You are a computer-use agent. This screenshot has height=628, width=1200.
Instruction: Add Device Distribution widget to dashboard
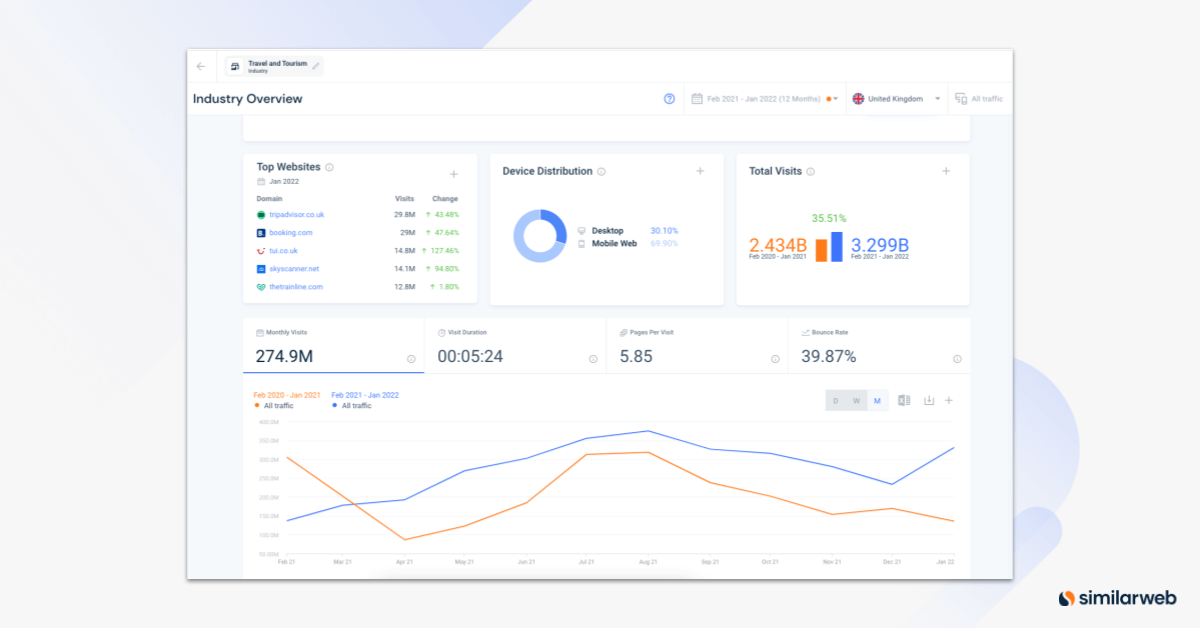[x=700, y=171]
